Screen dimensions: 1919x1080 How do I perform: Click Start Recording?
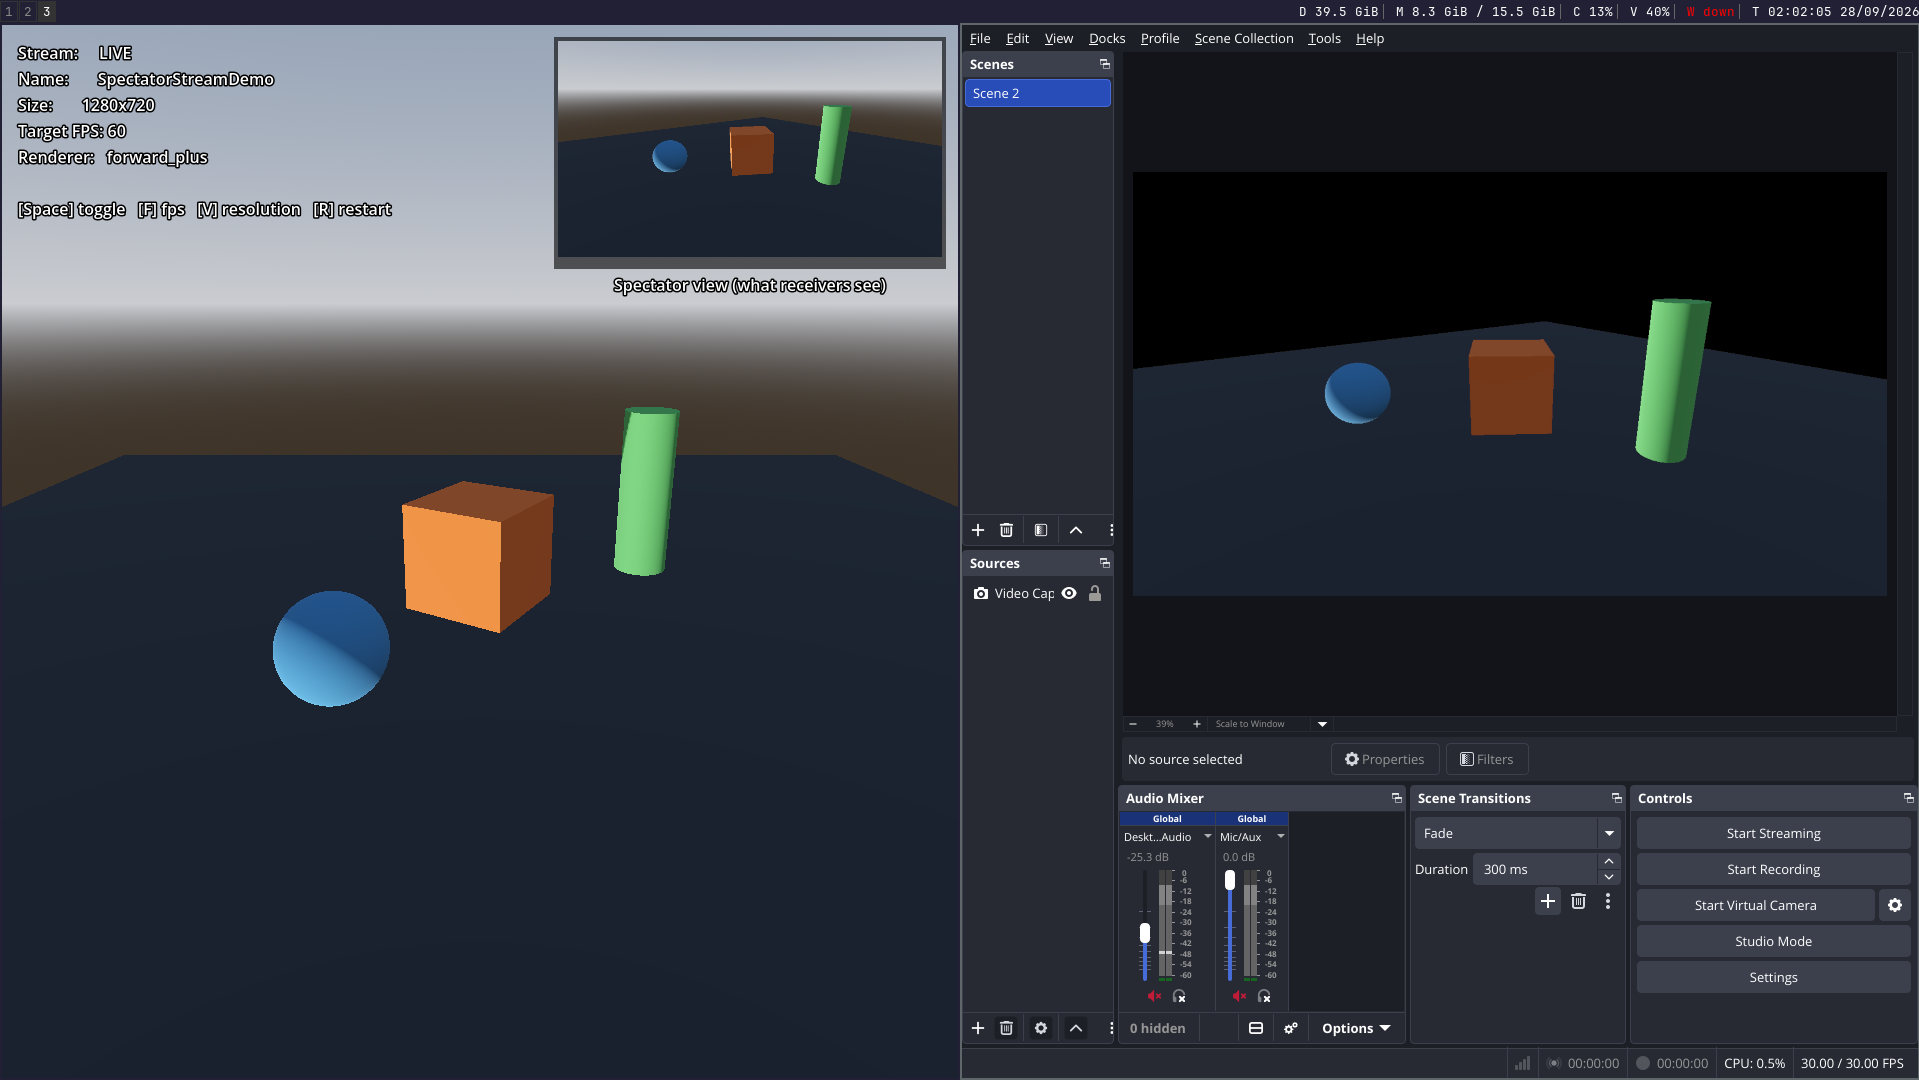[x=1773, y=869]
